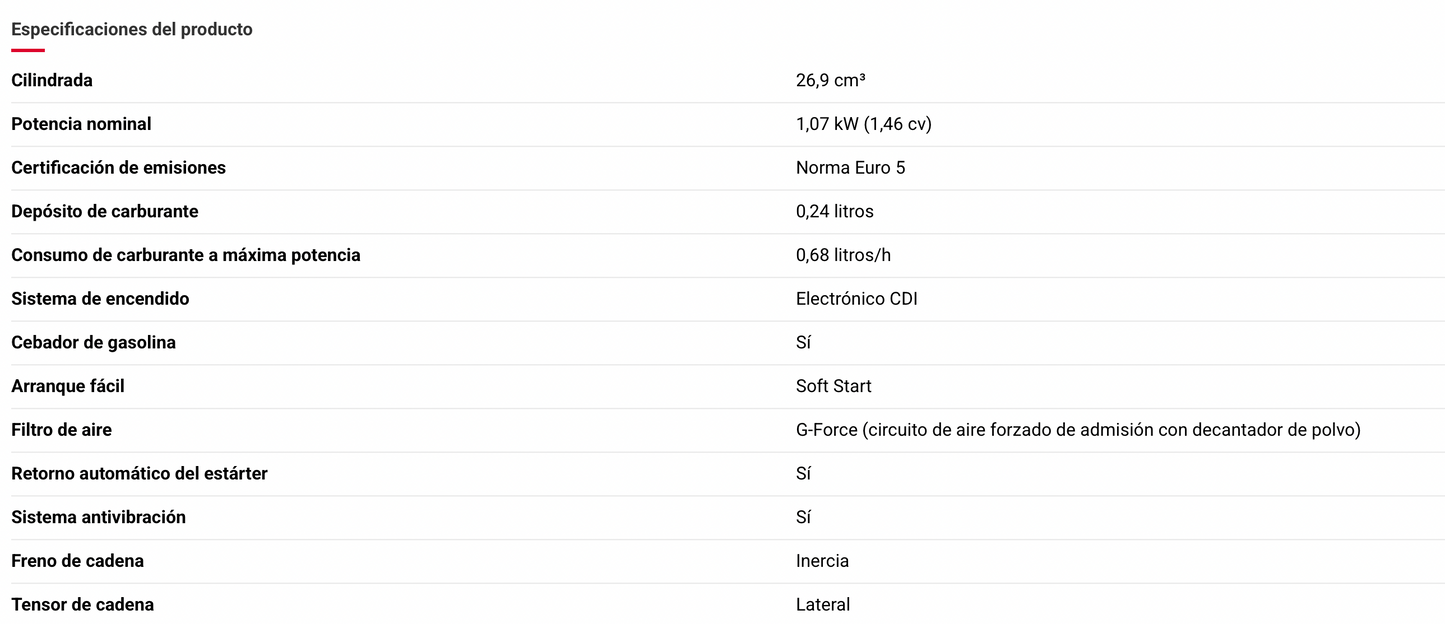Select the Inercia chain brake value
This screenshot has width=1445, height=624.
point(822,561)
